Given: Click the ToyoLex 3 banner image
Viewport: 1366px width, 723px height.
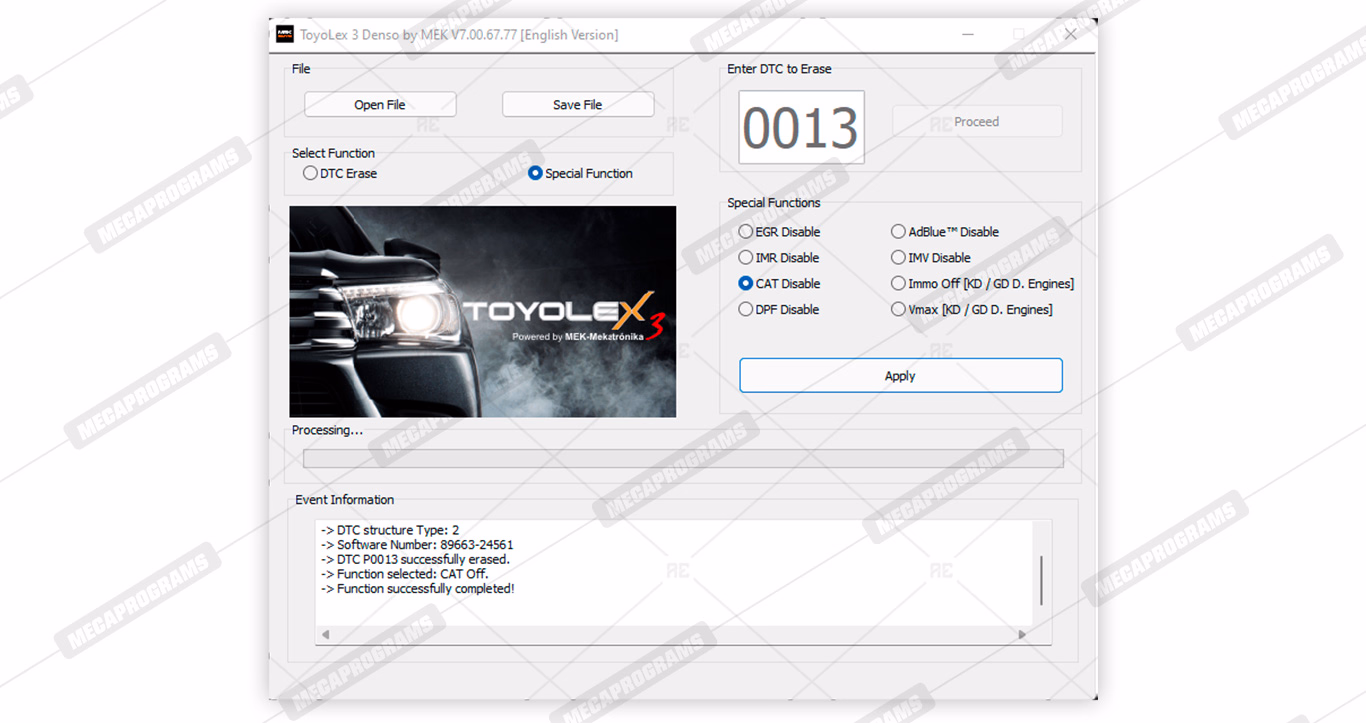Looking at the screenshot, I should tap(483, 312).
